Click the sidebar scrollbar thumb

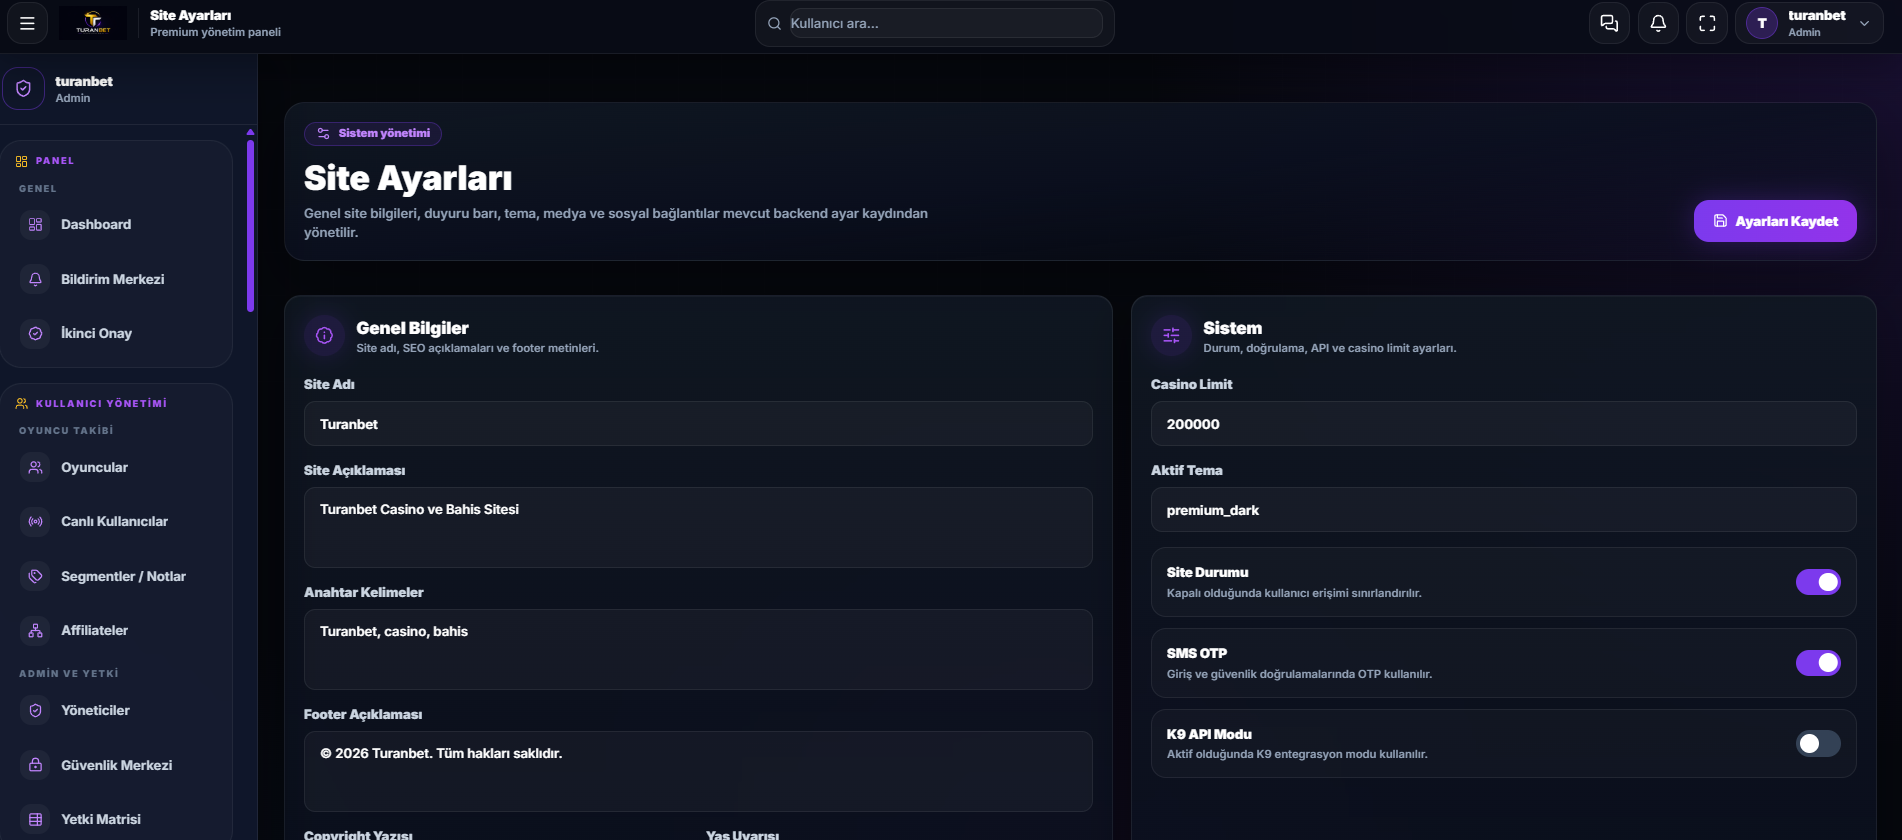[x=250, y=226]
